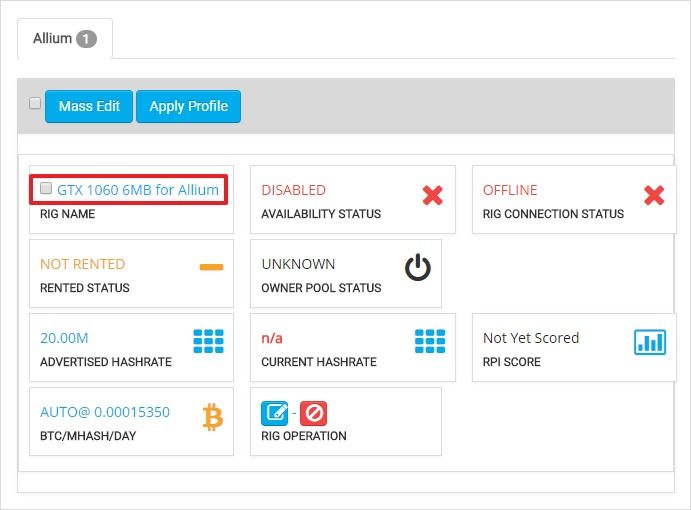Click the red X rig connection icon

pos(654,195)
